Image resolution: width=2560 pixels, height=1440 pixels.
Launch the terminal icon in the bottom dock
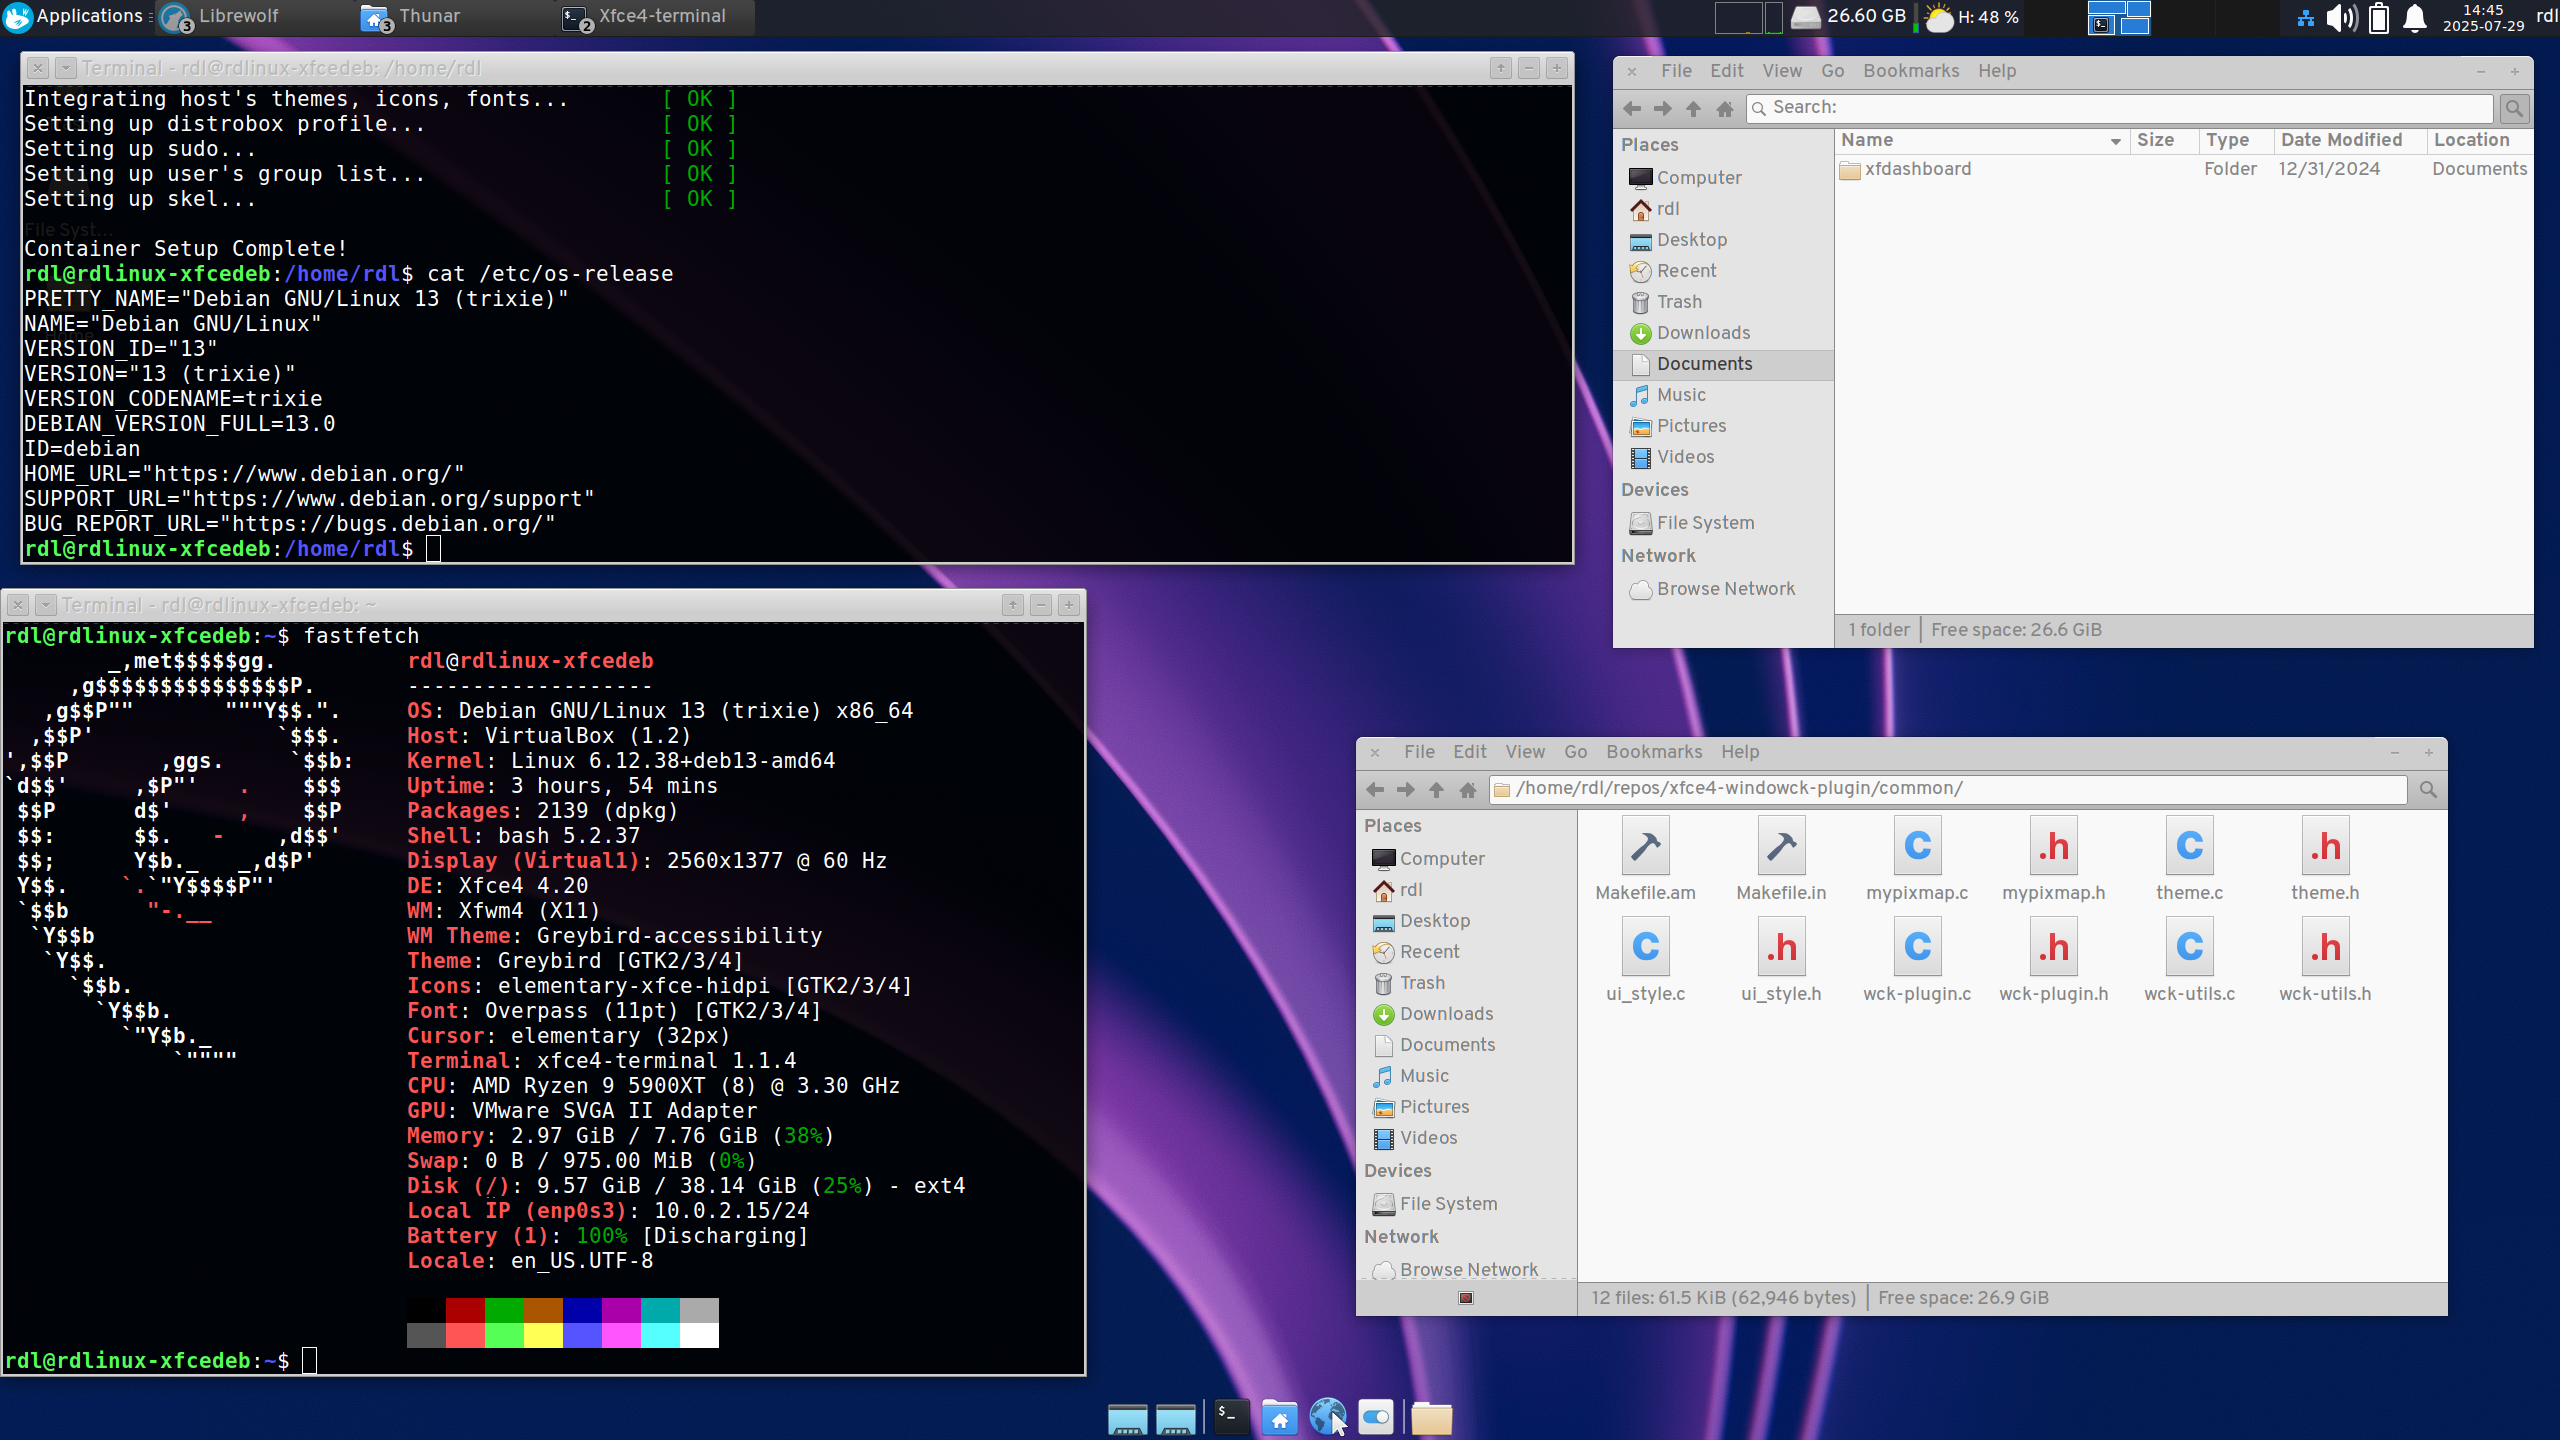[x=1231, y=1416]
